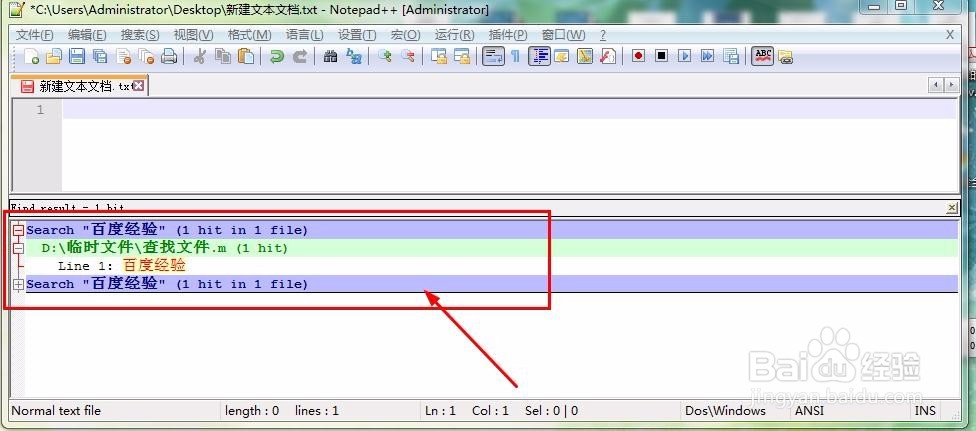
Task: Click the X at menu bar right end
Action: 950,35
